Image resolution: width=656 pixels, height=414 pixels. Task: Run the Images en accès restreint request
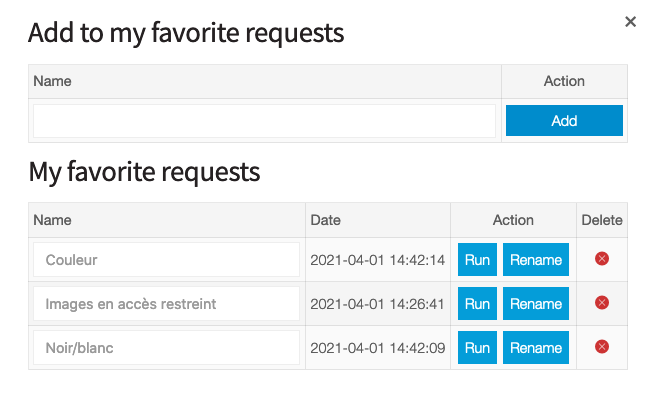tap(477, 304)
